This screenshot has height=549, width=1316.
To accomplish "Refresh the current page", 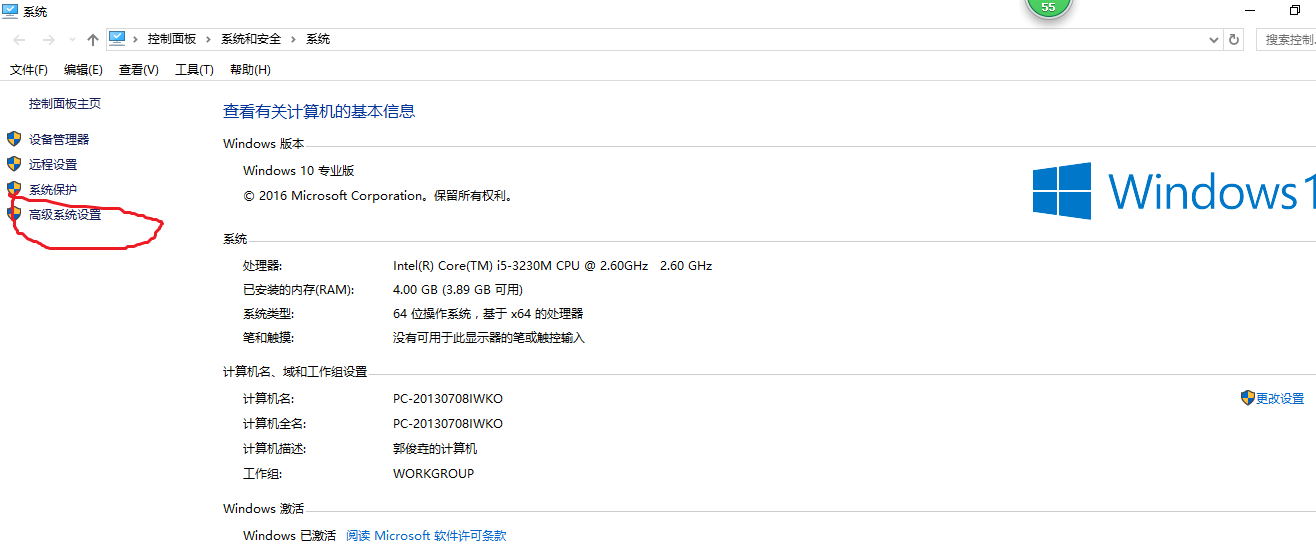I will coord(1234,39).
